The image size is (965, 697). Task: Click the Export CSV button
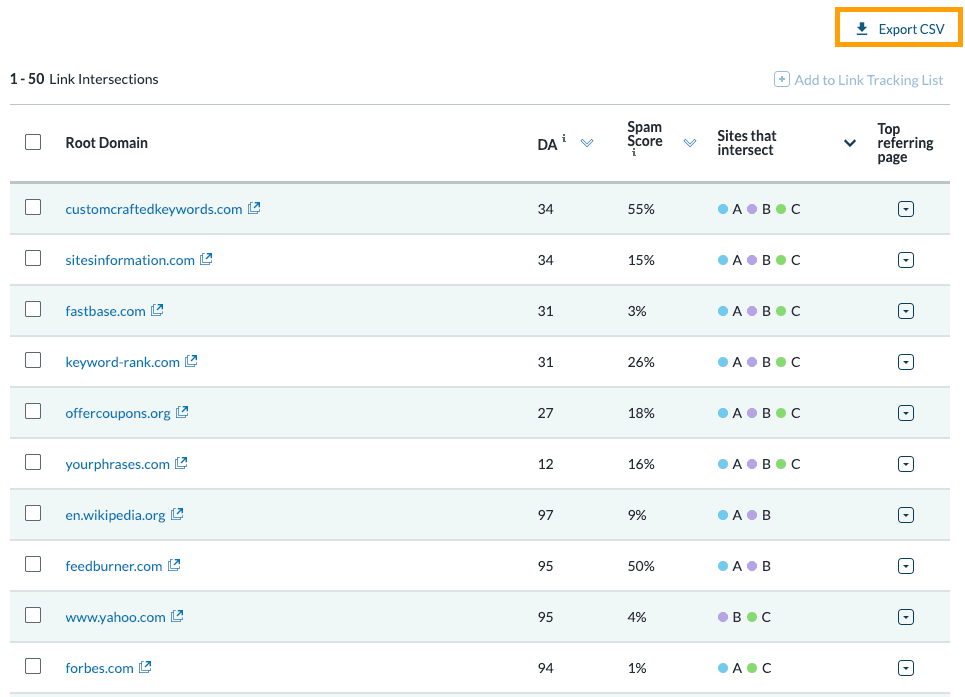click(898, 27)
